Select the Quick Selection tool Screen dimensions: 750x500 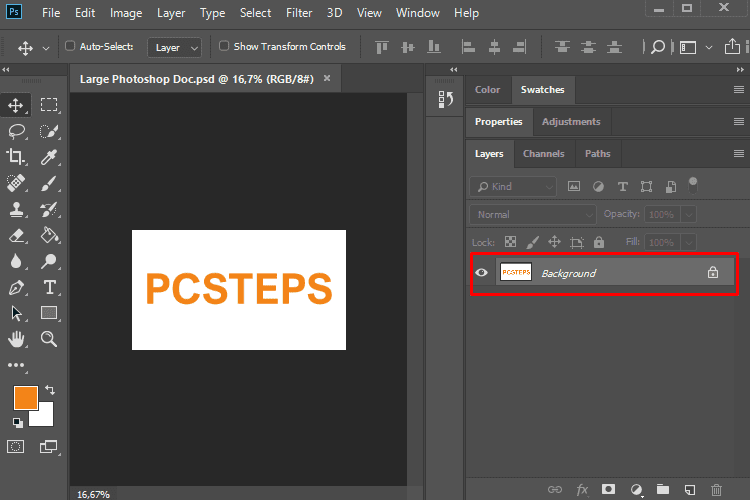click(x=49, y=131)
